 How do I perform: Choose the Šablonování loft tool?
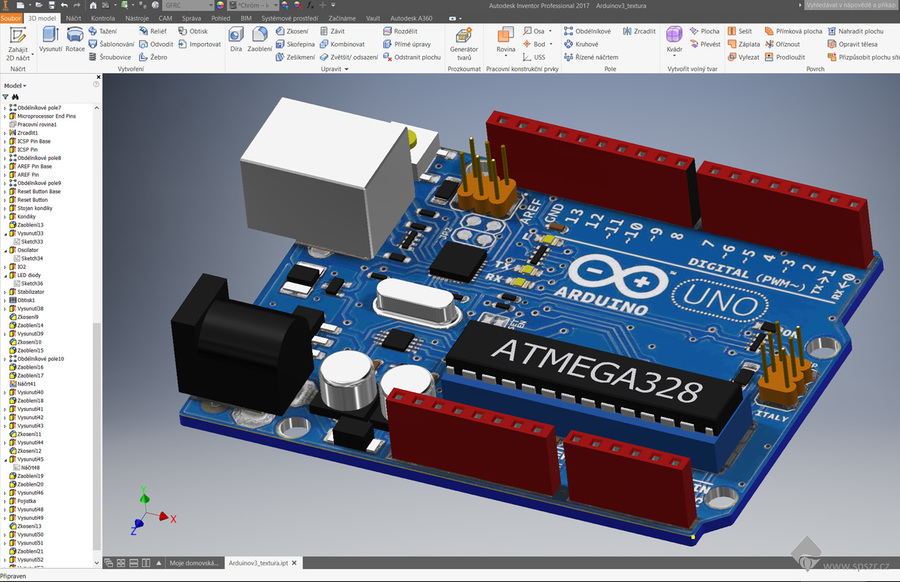pyautogui.click(x=111, y=44)
